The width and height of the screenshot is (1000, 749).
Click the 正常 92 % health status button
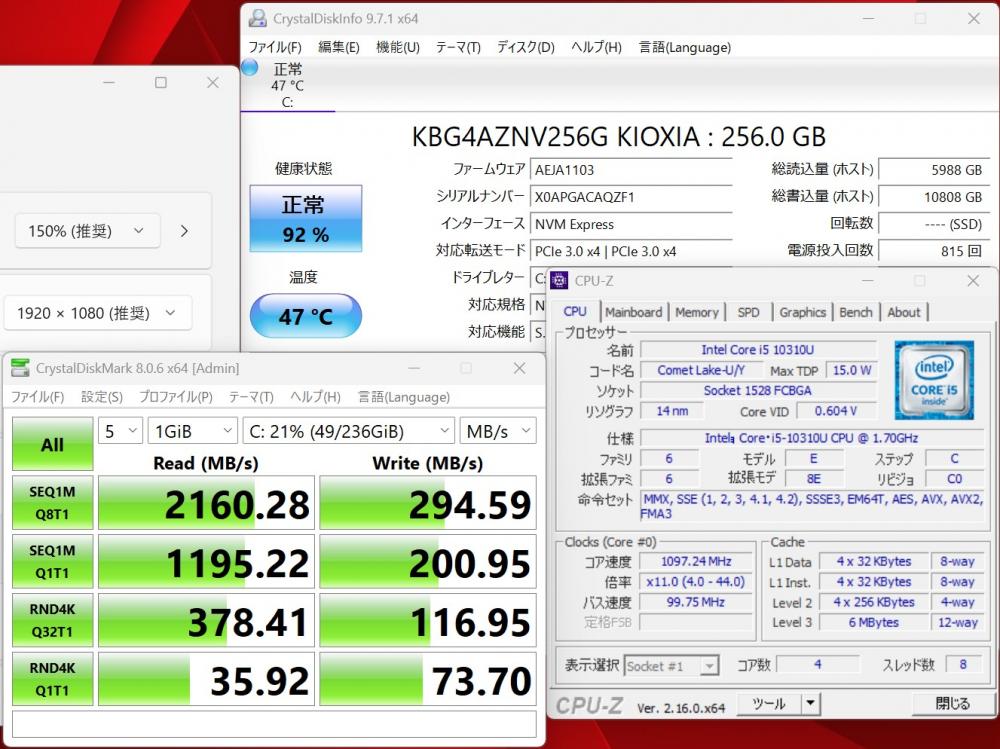pyautogui.click(x=305, y=219)
